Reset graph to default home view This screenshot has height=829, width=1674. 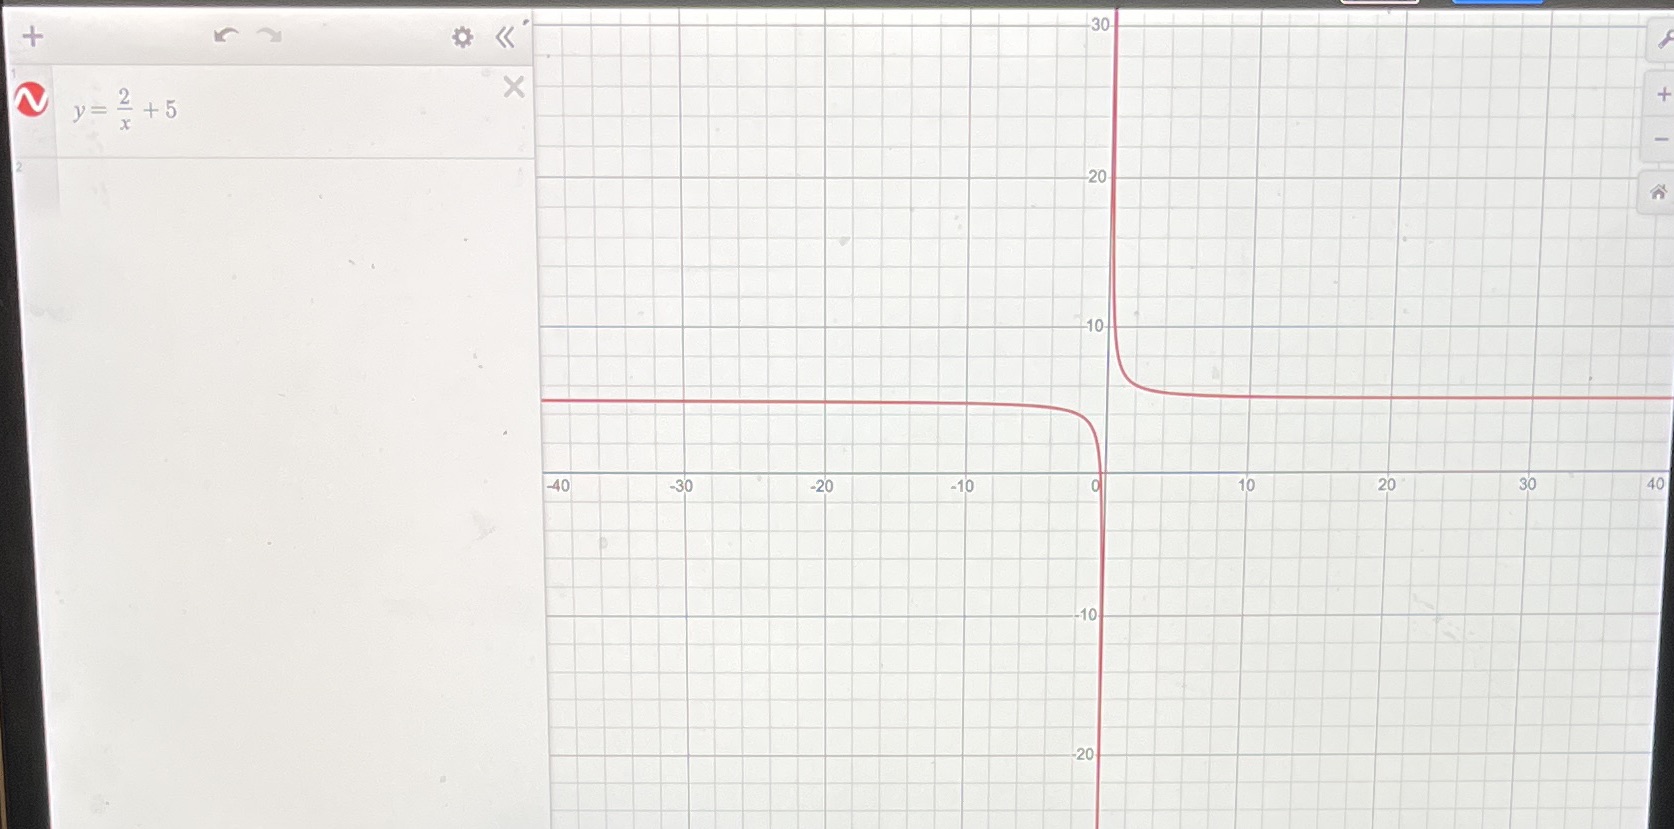[1658, 192]
